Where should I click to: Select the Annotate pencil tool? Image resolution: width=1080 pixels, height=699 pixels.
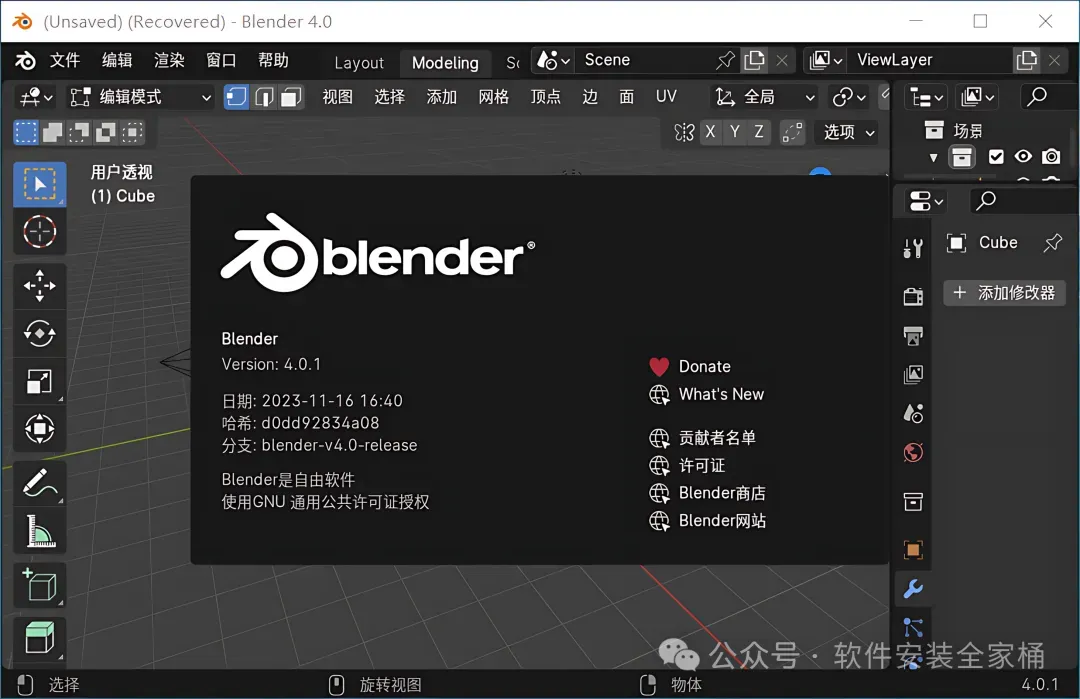40,483
